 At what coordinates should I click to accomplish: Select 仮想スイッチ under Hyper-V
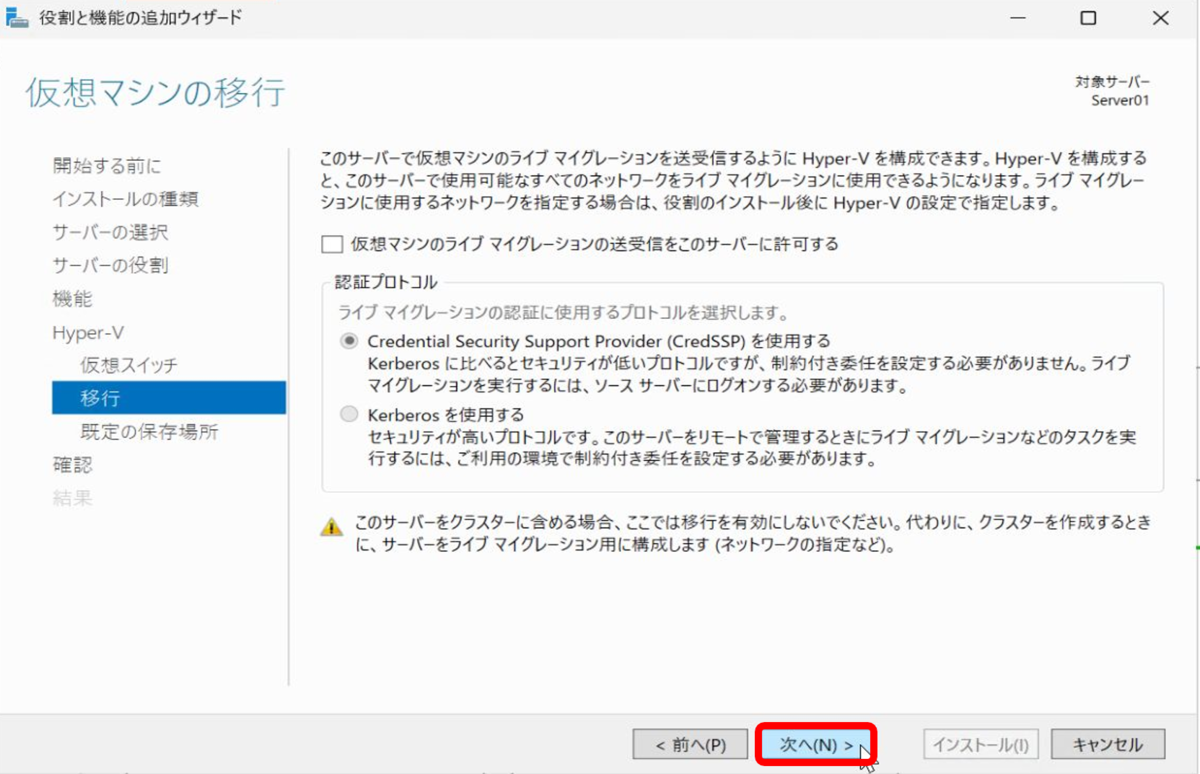click(x=129, y=365)
